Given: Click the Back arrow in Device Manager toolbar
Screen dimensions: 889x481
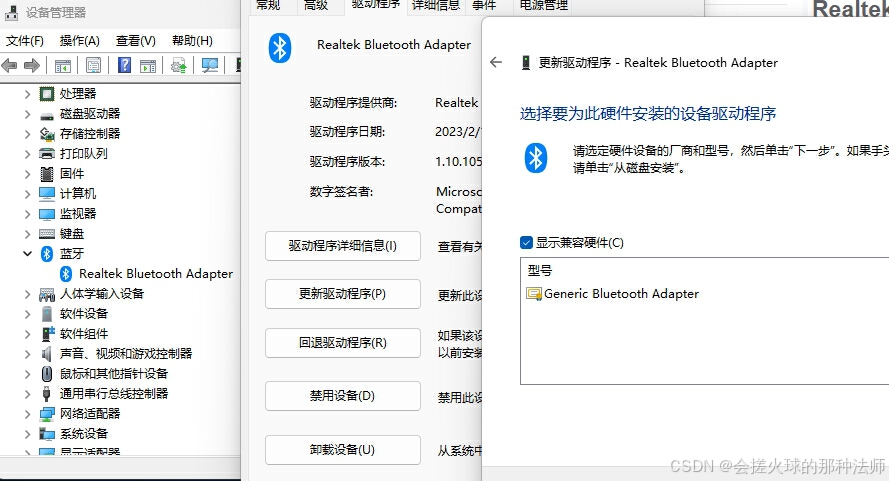Looking at the screenshot, I should click(10, 65).
